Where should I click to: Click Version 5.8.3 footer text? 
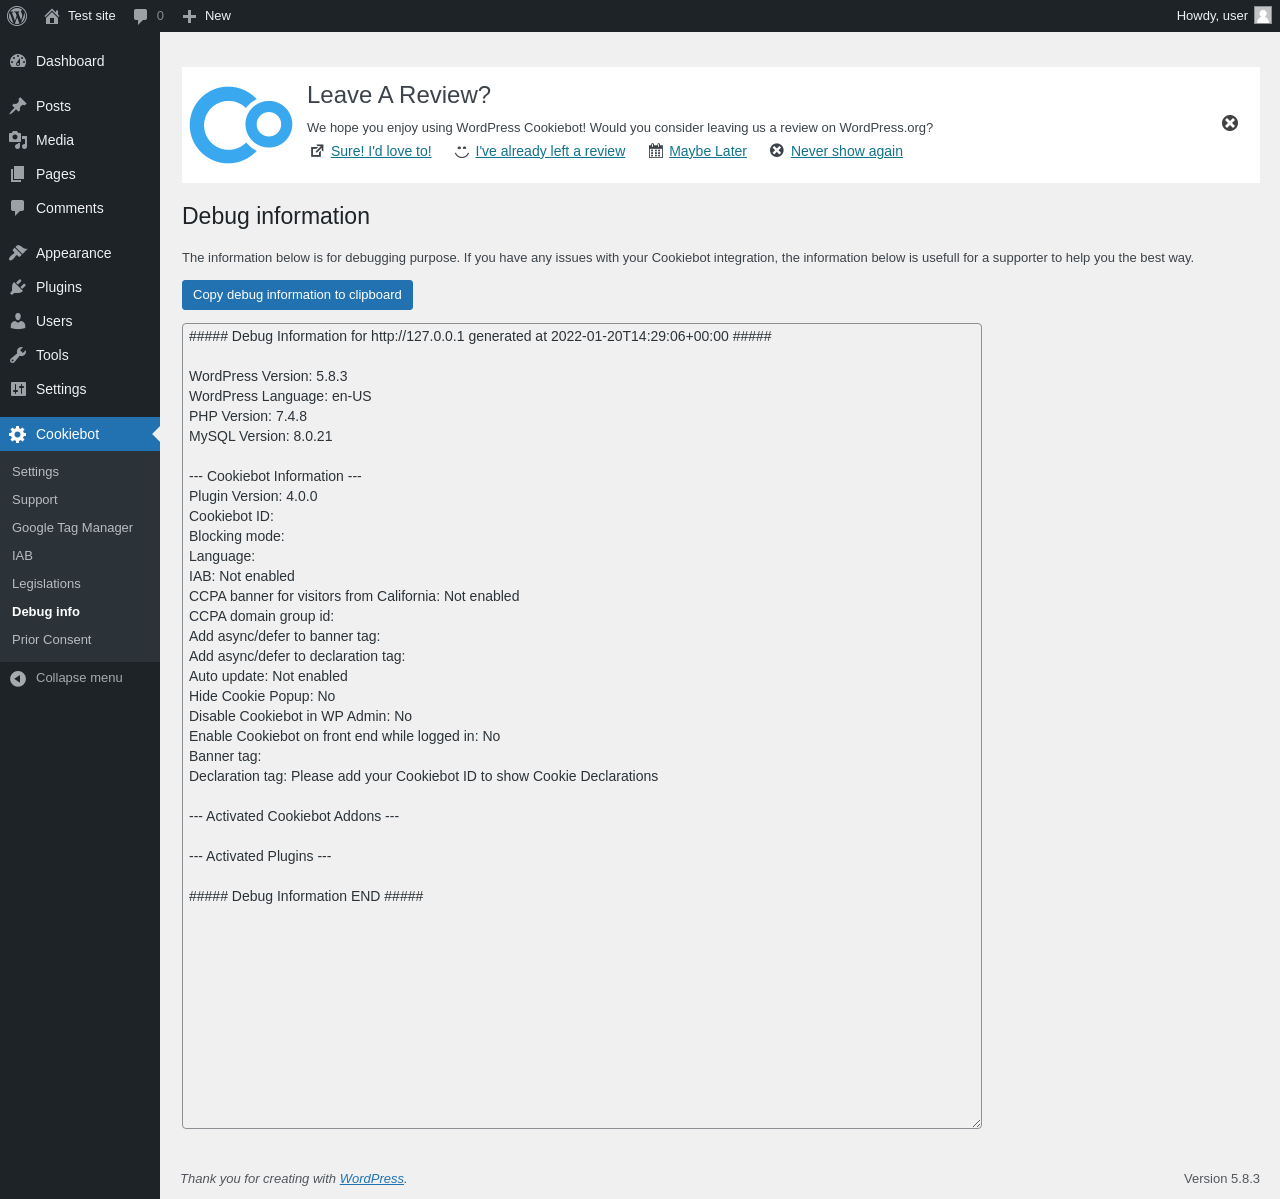(1222, 1179)
